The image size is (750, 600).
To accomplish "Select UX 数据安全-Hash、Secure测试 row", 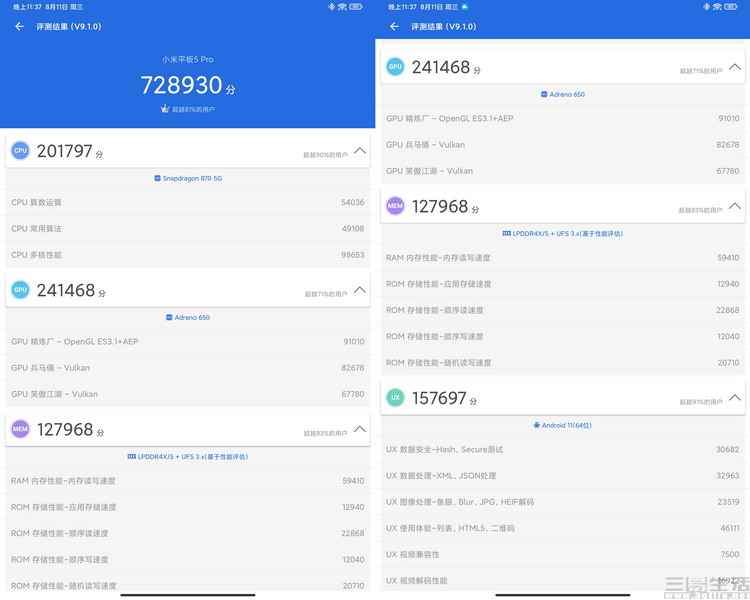I will point(562,449).
